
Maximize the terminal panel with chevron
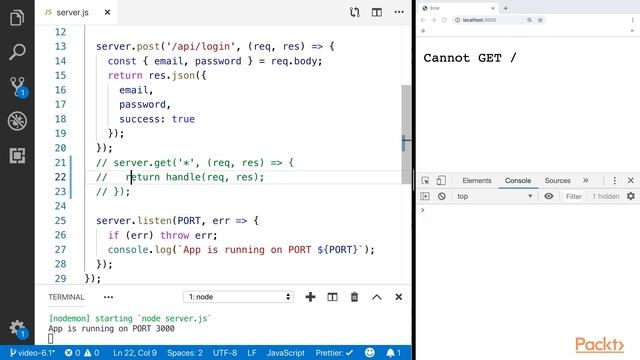click(377, 297)
